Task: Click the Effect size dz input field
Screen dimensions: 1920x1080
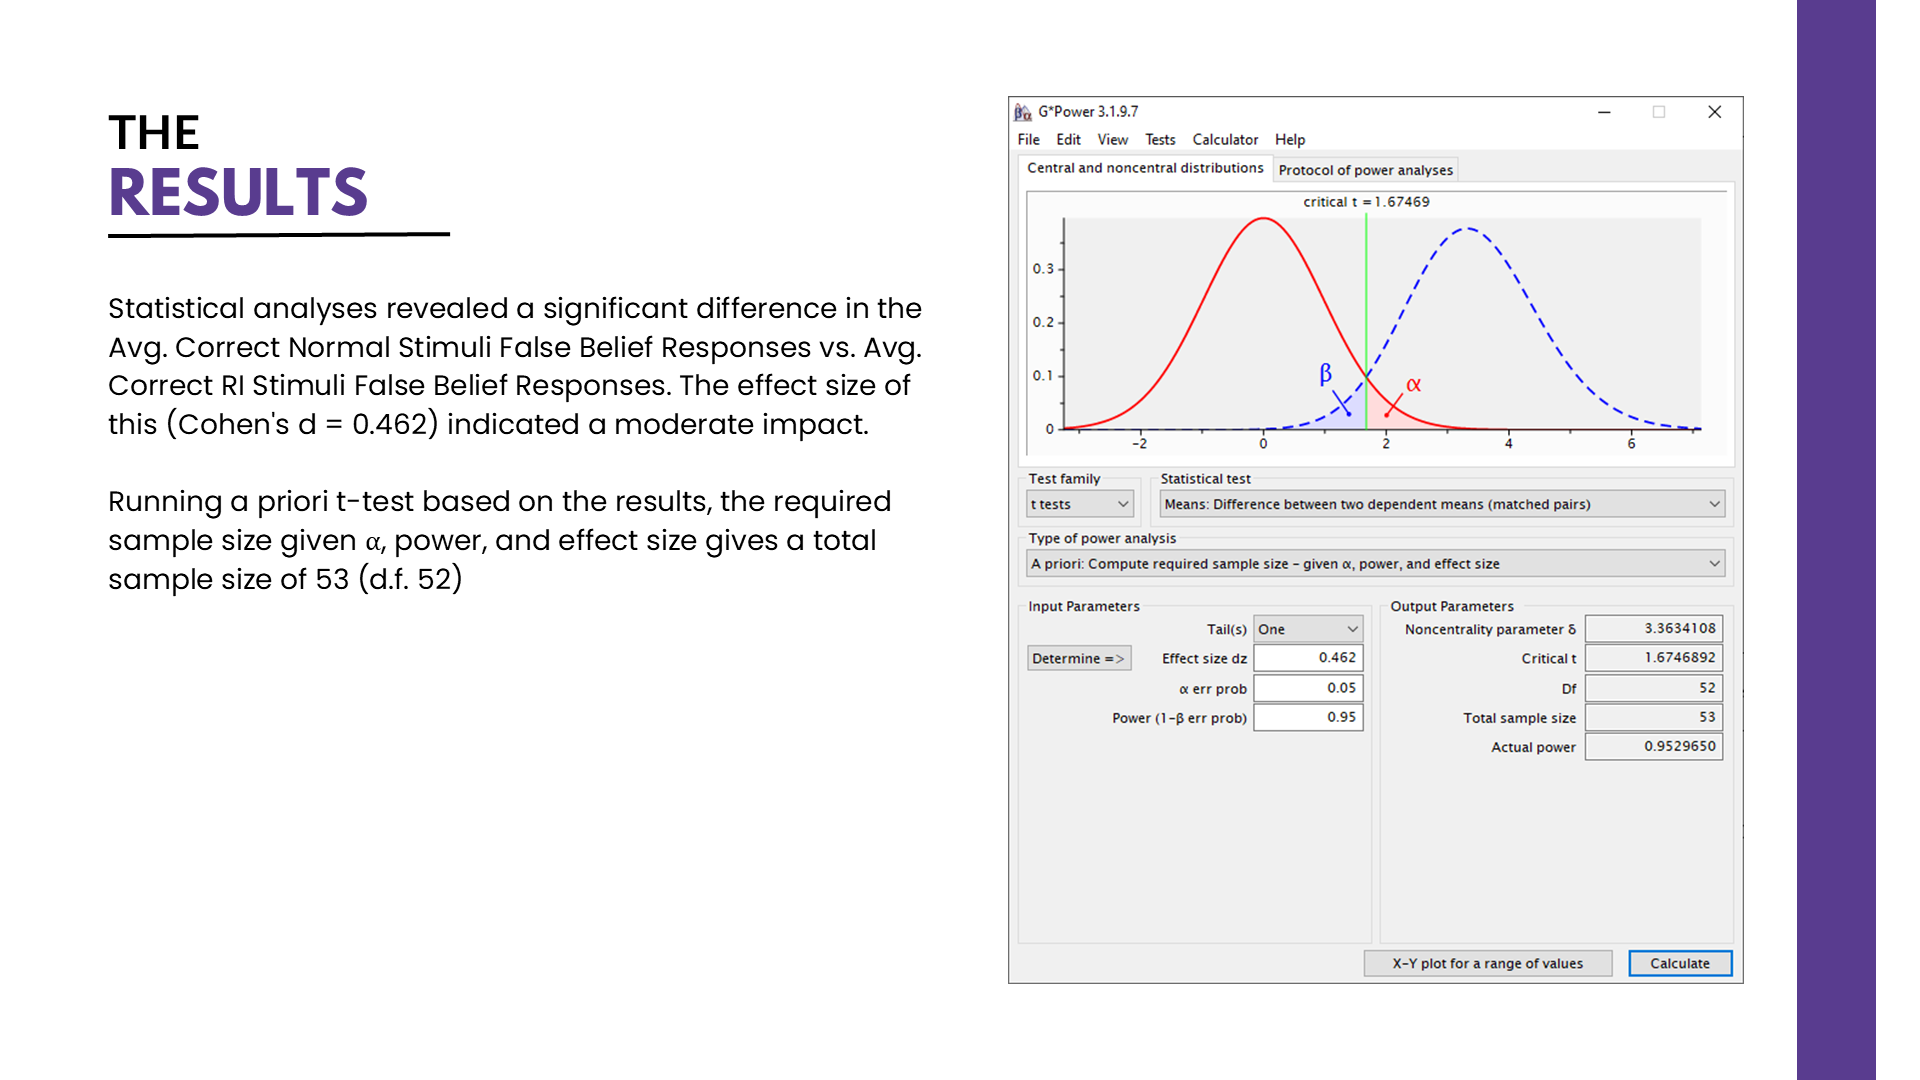Action: pos(1308,658)
